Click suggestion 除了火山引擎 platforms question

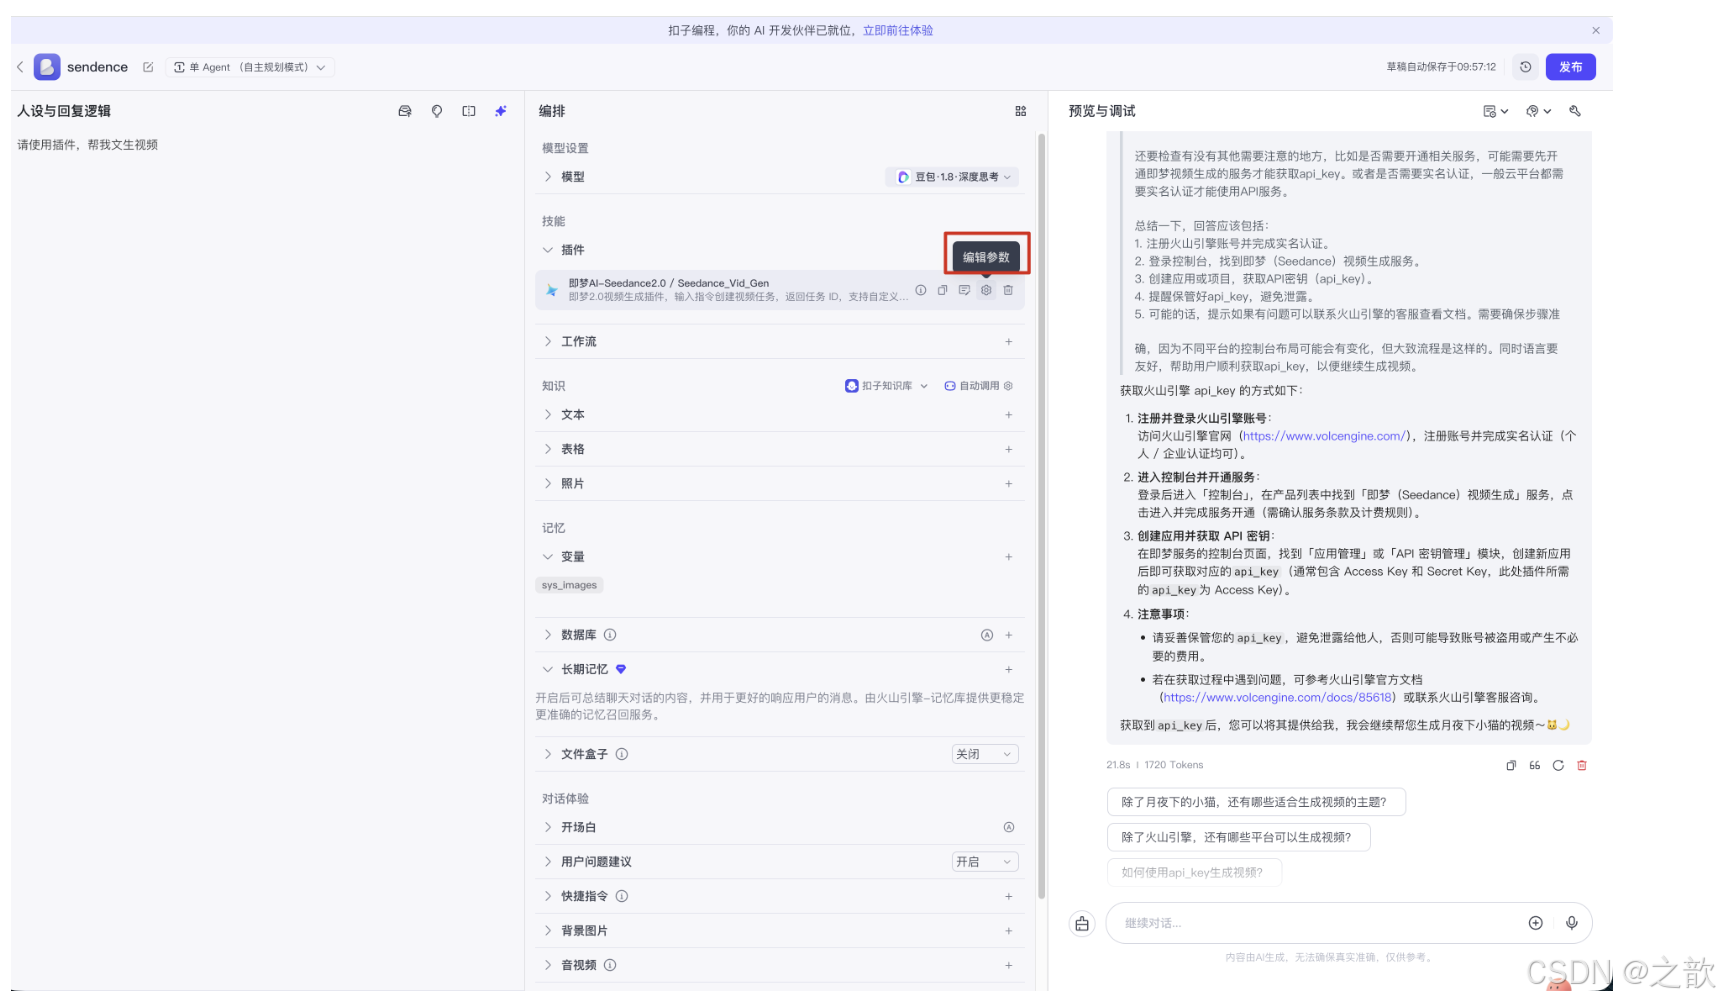[1238, 838]
